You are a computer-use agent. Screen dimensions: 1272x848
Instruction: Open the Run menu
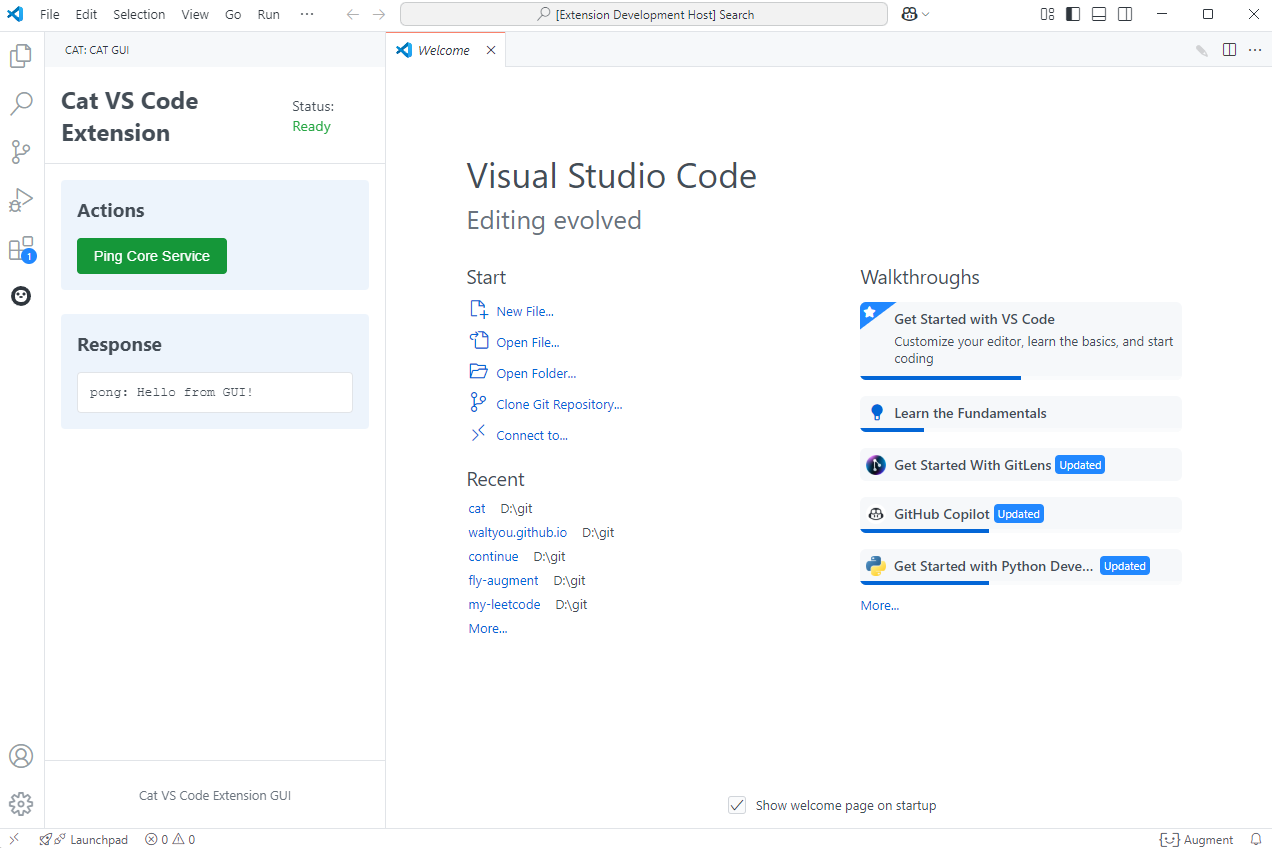[269, 14]
